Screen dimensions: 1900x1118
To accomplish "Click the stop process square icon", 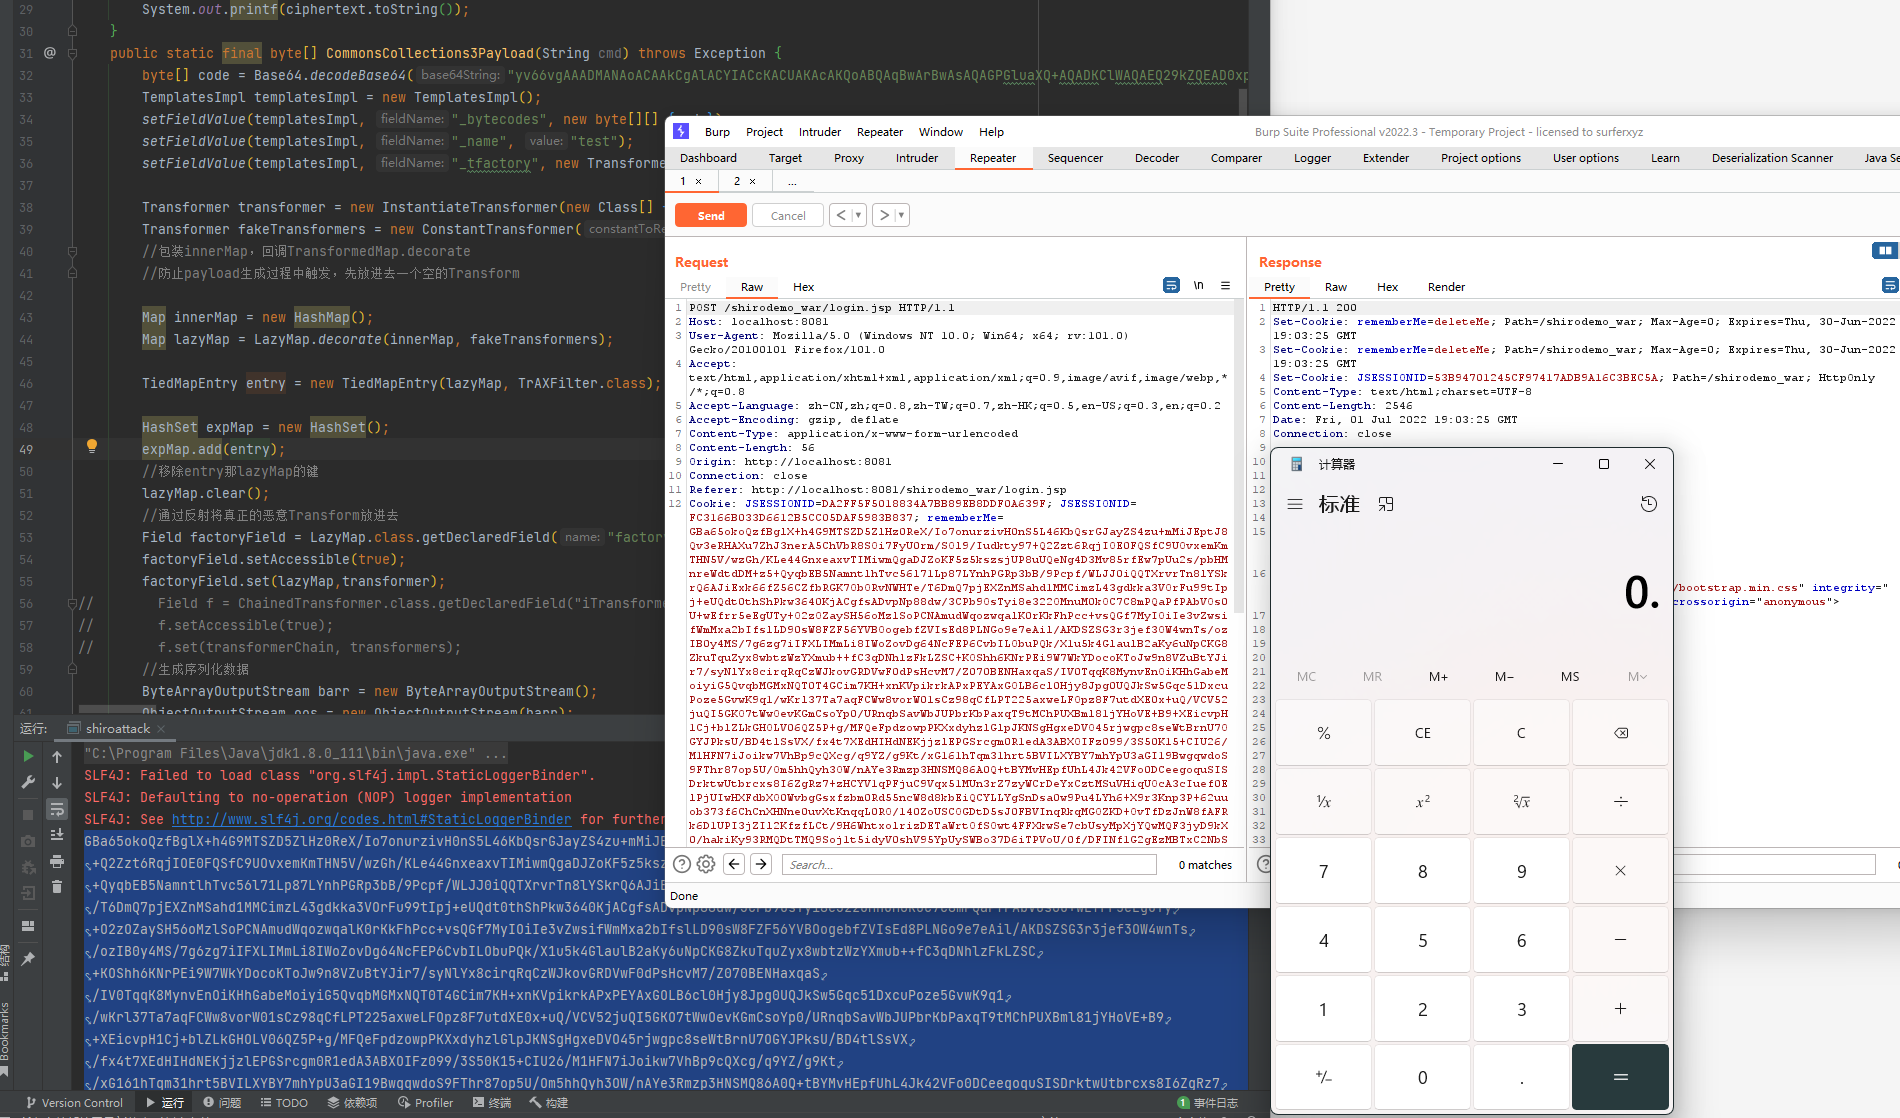I will 28,814.
